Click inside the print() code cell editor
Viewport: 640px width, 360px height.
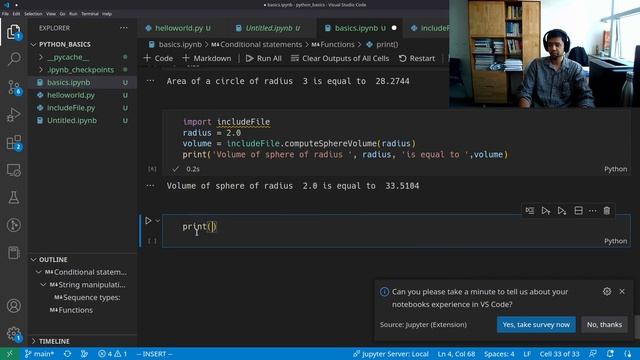pos(396,227)
